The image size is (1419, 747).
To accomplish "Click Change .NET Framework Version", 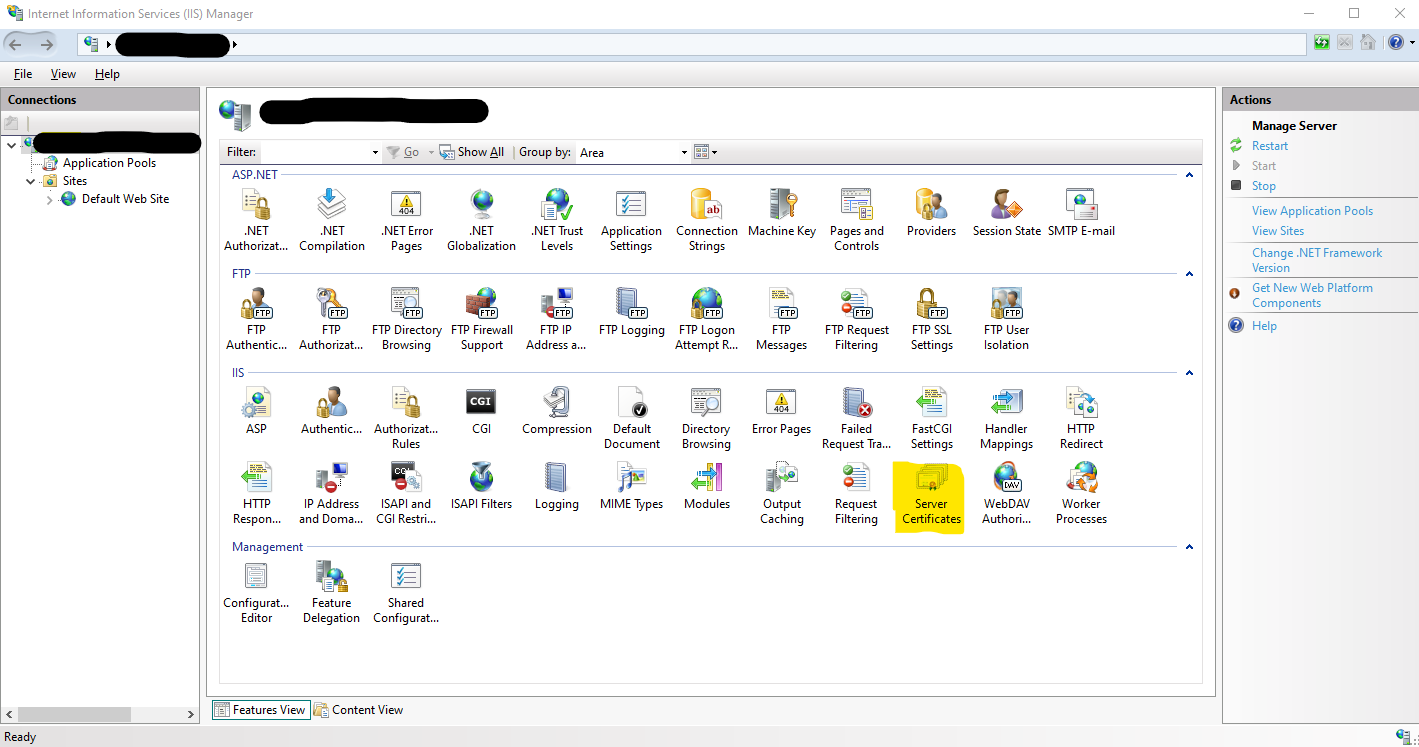I will (1317, 260).
